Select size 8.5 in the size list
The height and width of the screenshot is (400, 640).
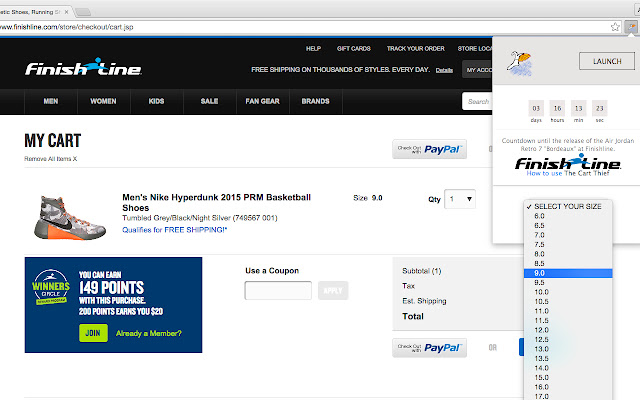coord(568,264)
